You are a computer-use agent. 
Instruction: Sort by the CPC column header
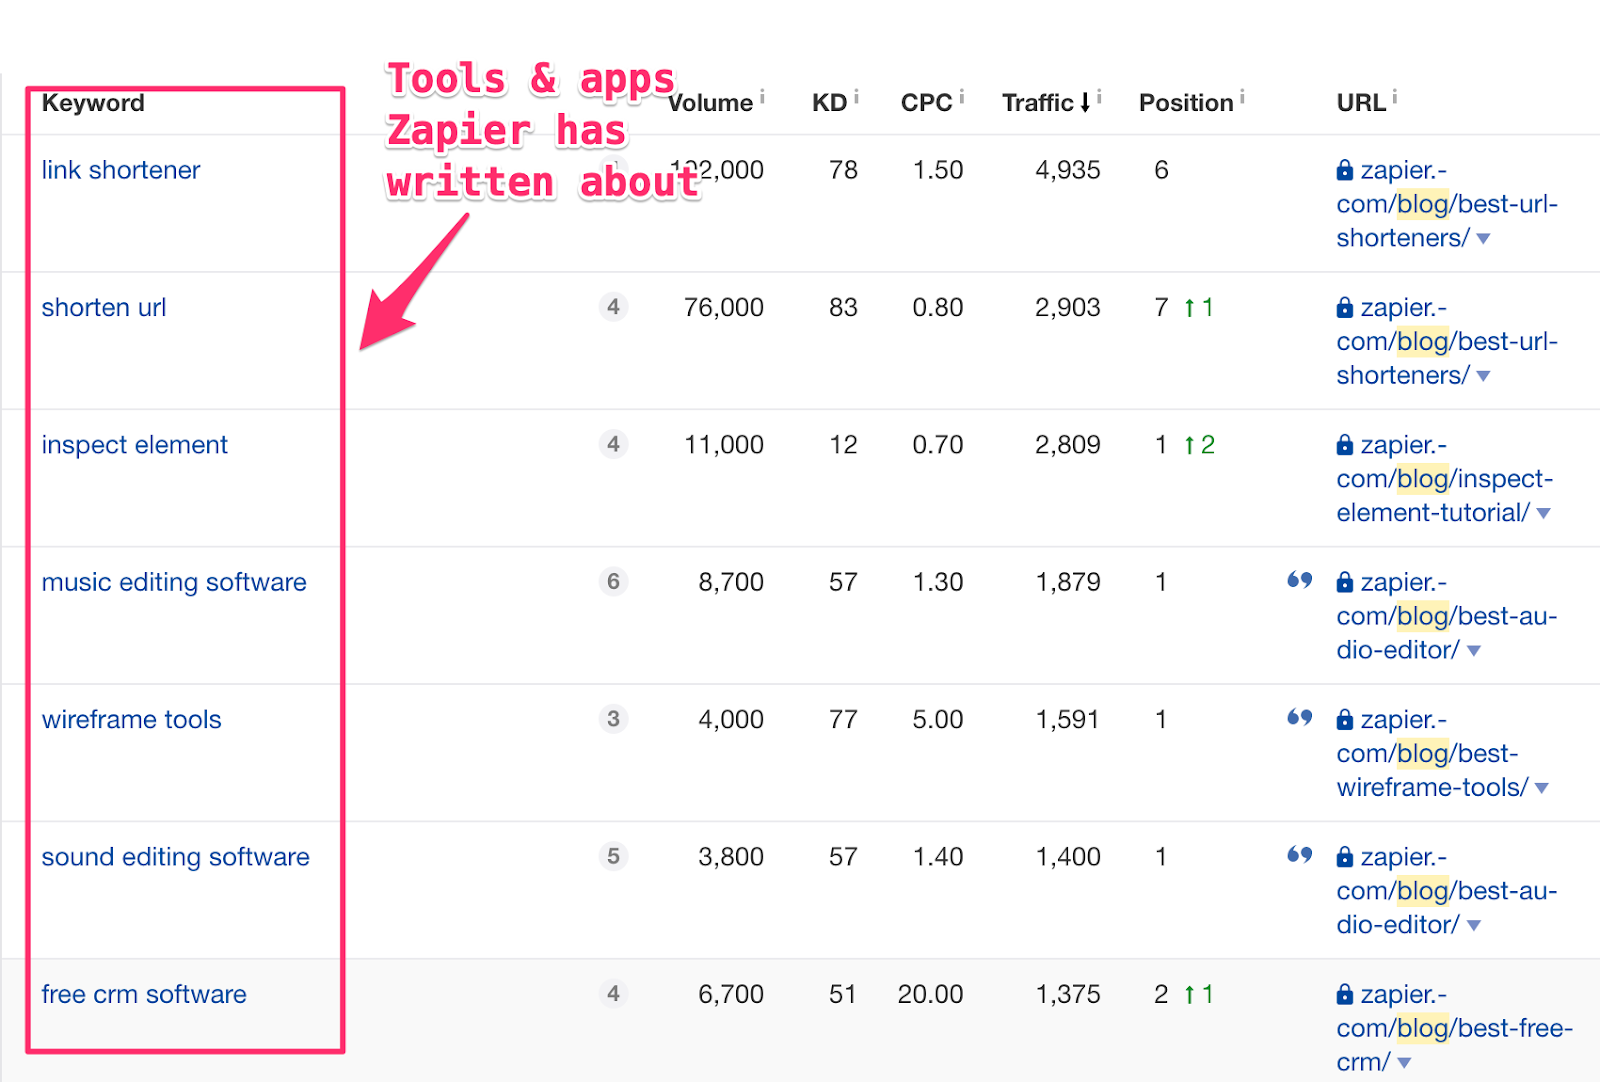pyautogui.click(x=927, y=103)
